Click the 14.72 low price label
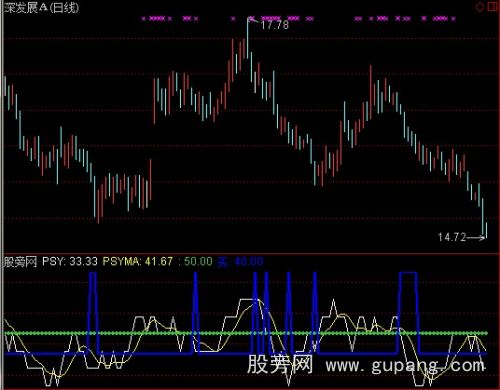 pyautogui.click(x=452, y=237)
